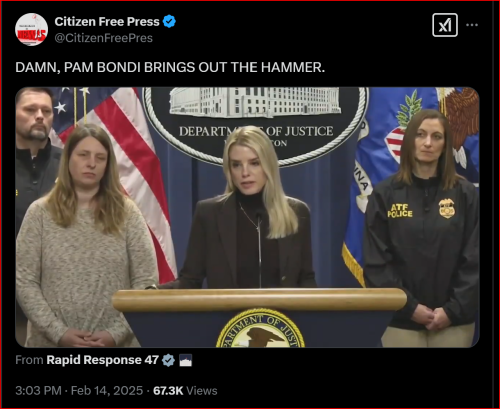500x409 pixels.
Task: Click the Department of Justice backdrop sign
Action: [x=256, y=127]
